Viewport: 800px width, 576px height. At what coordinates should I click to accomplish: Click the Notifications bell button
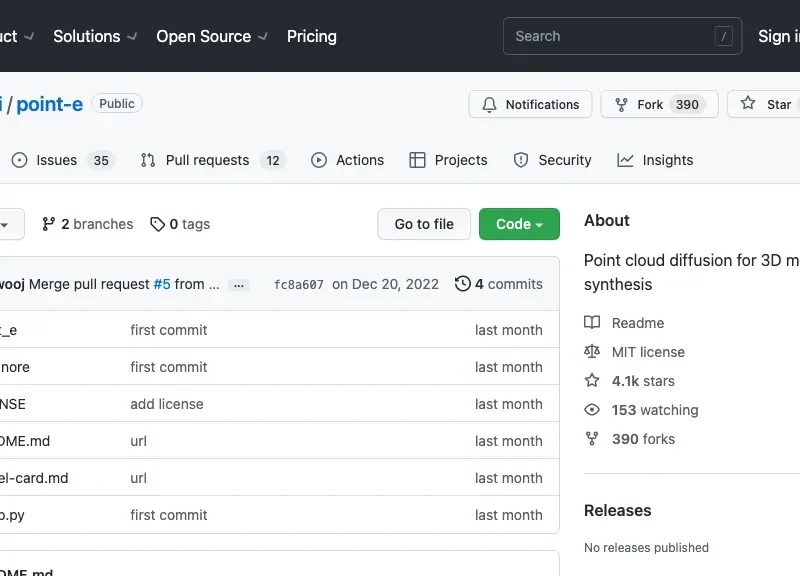click(530, 104)
